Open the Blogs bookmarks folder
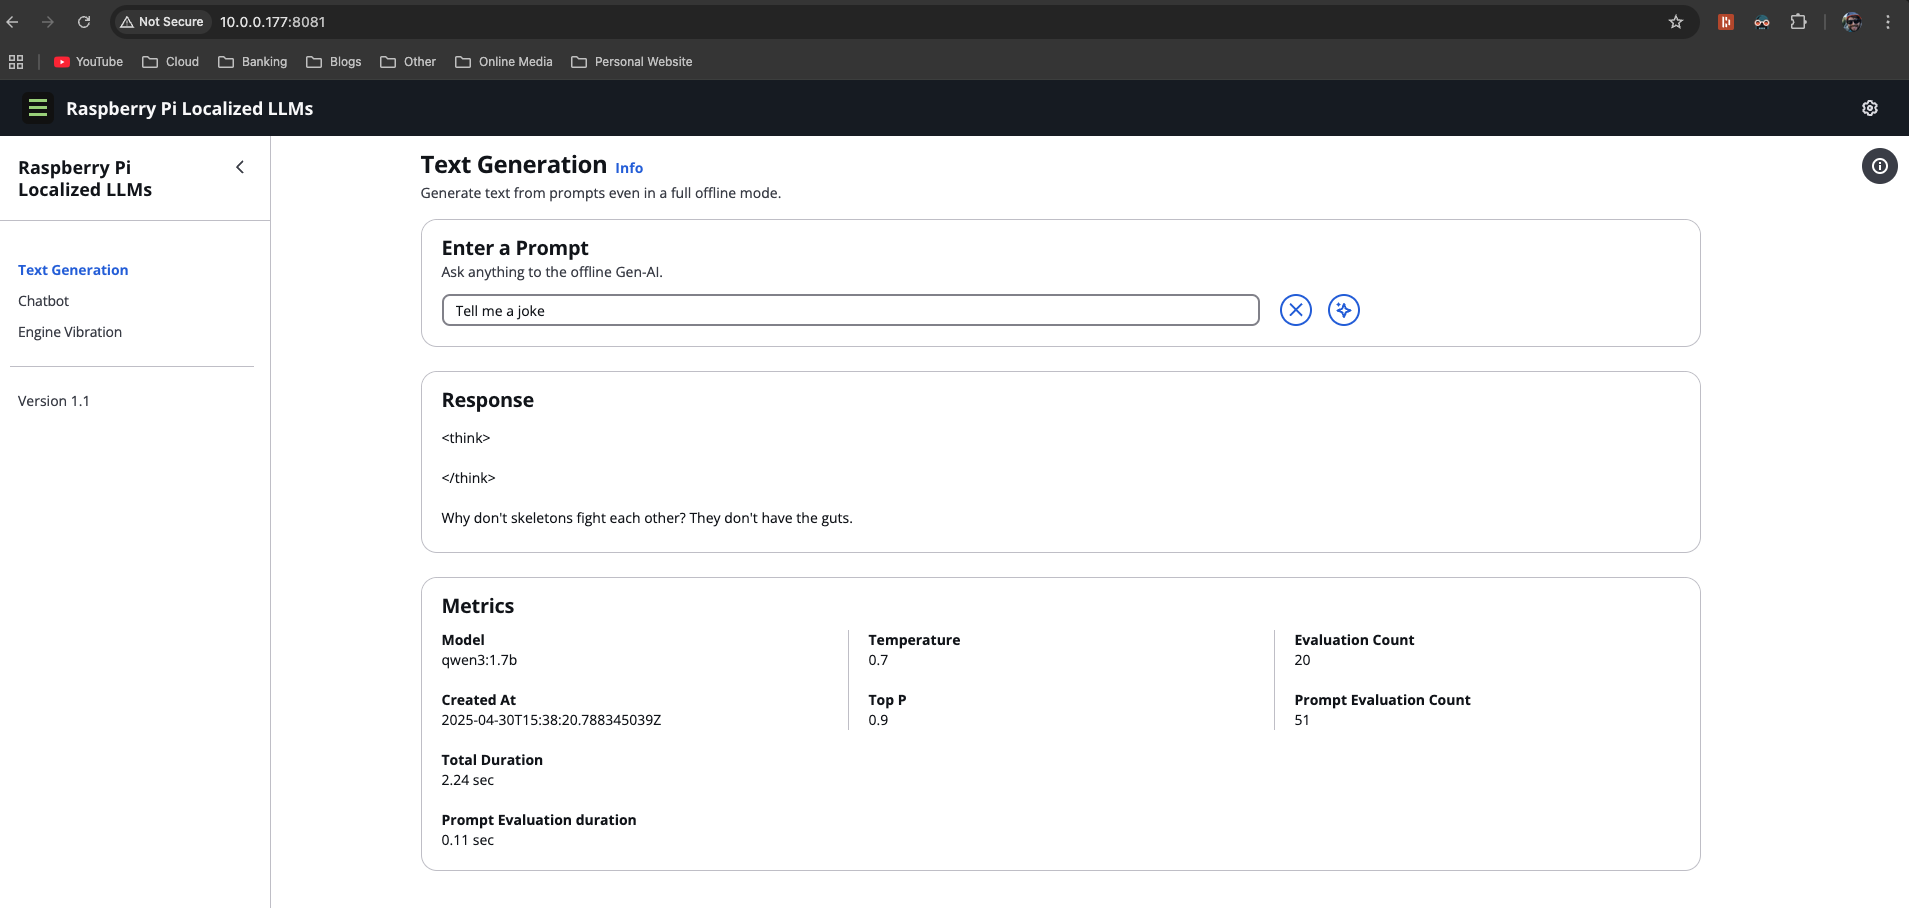The height and width of the screenshot is (908, 1909). (333, 62)
